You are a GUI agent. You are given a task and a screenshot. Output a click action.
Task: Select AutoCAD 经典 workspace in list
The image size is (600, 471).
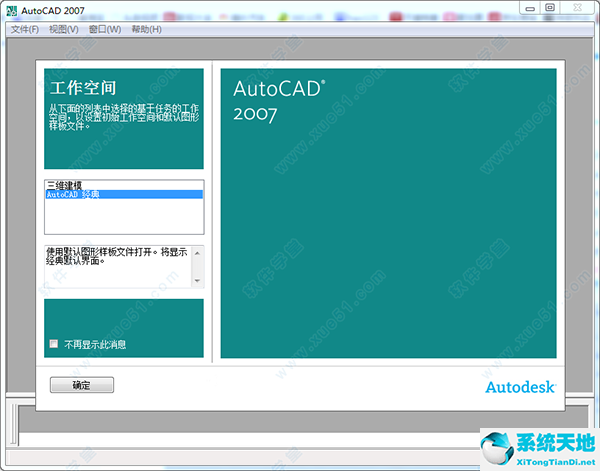pyautogui.click(x=124, y=194)
